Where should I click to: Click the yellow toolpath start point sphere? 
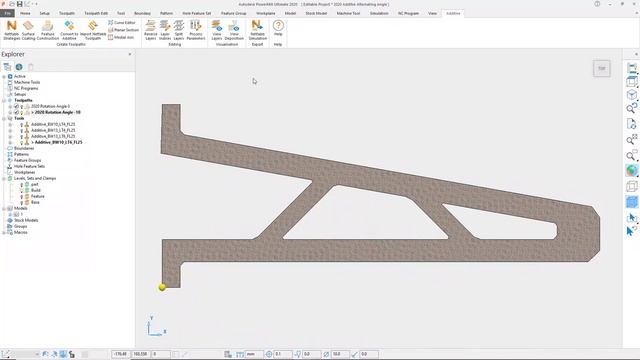[162, 287]
